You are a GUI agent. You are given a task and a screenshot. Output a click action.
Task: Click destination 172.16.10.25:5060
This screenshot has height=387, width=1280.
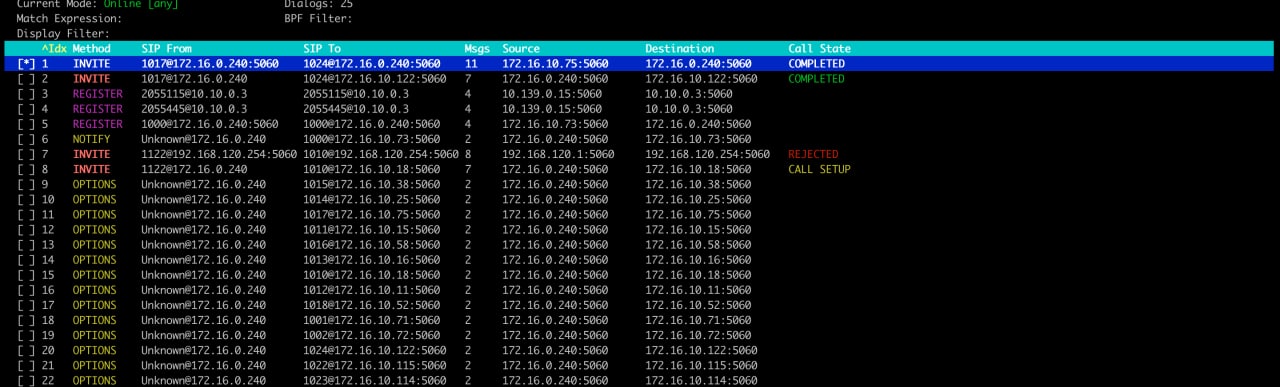coord(698,200)
